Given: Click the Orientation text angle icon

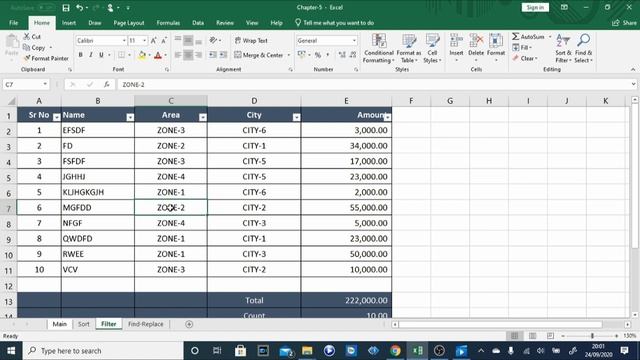Looking at the screenshot, I should 213,40.
